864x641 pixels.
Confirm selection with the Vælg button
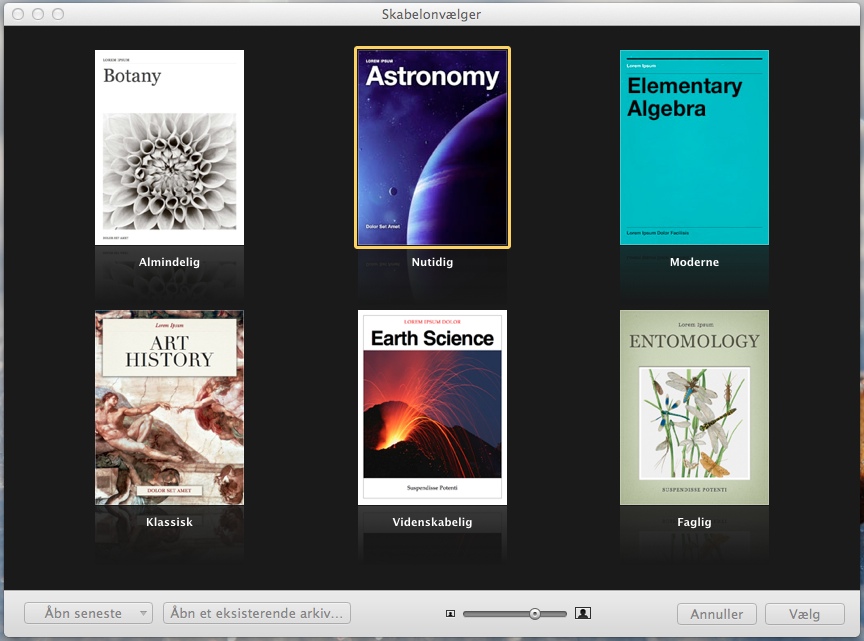(804, 614)
